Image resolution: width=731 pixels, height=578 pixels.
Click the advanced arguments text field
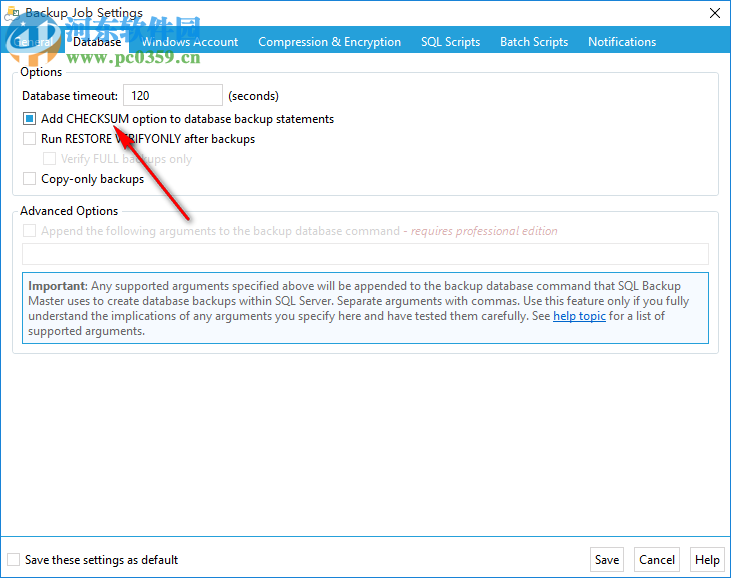click(x=366, y=254)
